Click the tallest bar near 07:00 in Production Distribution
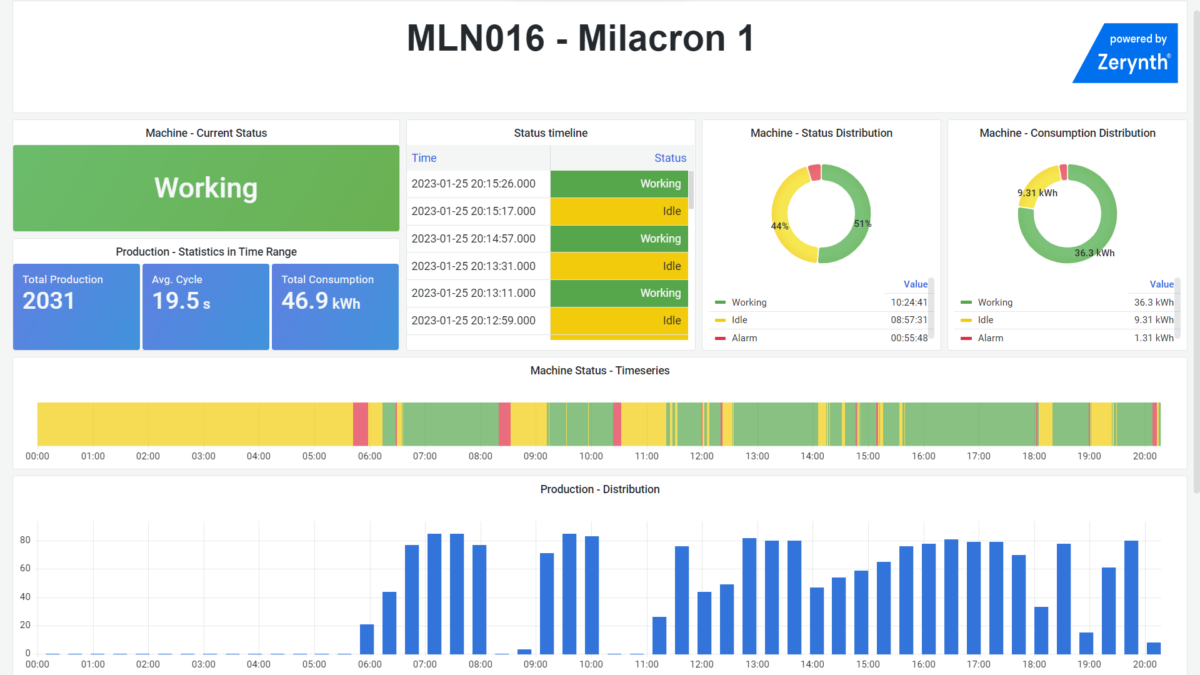This screenshot has width=1200, height=675. 434,590
